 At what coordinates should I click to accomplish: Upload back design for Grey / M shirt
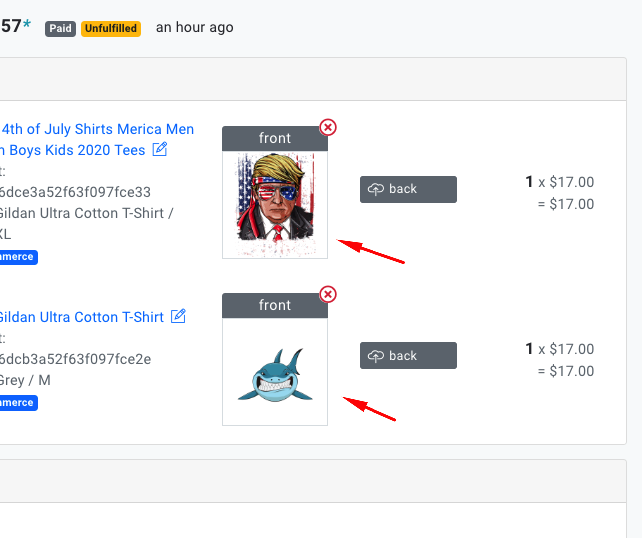point(408,355)
